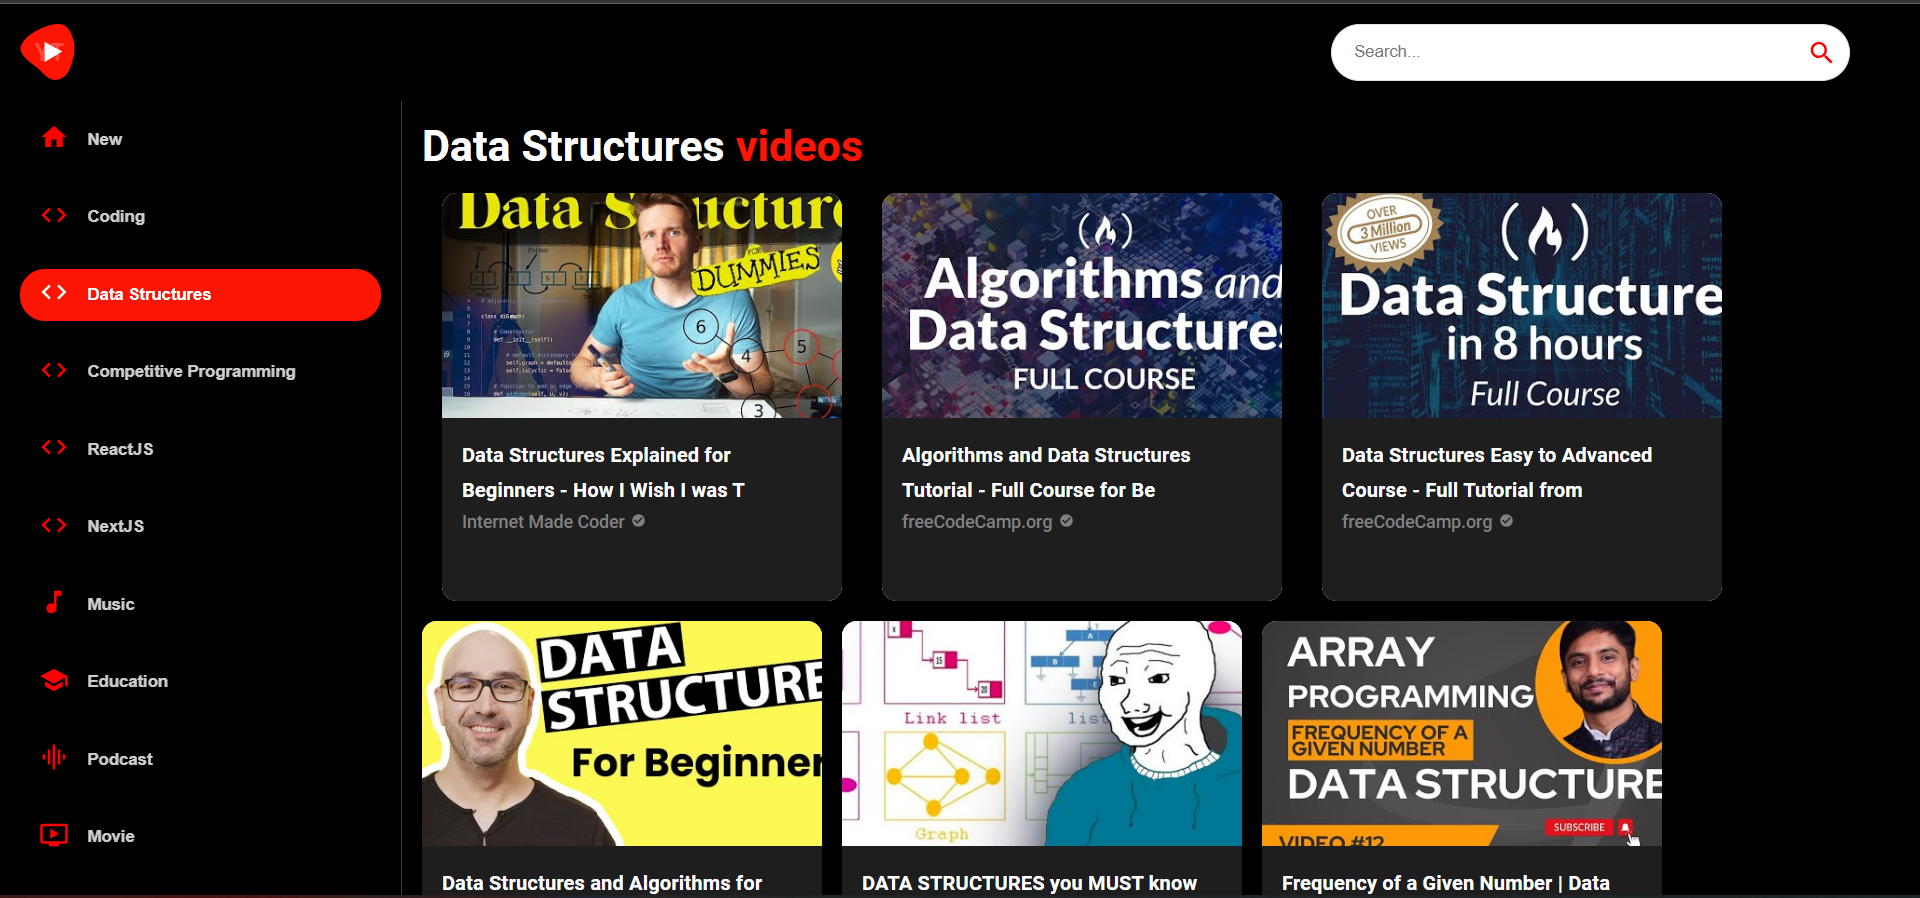Open 'Data Structures and Algorithms for' title
The image size is (1920, 898).
(602, 883)
